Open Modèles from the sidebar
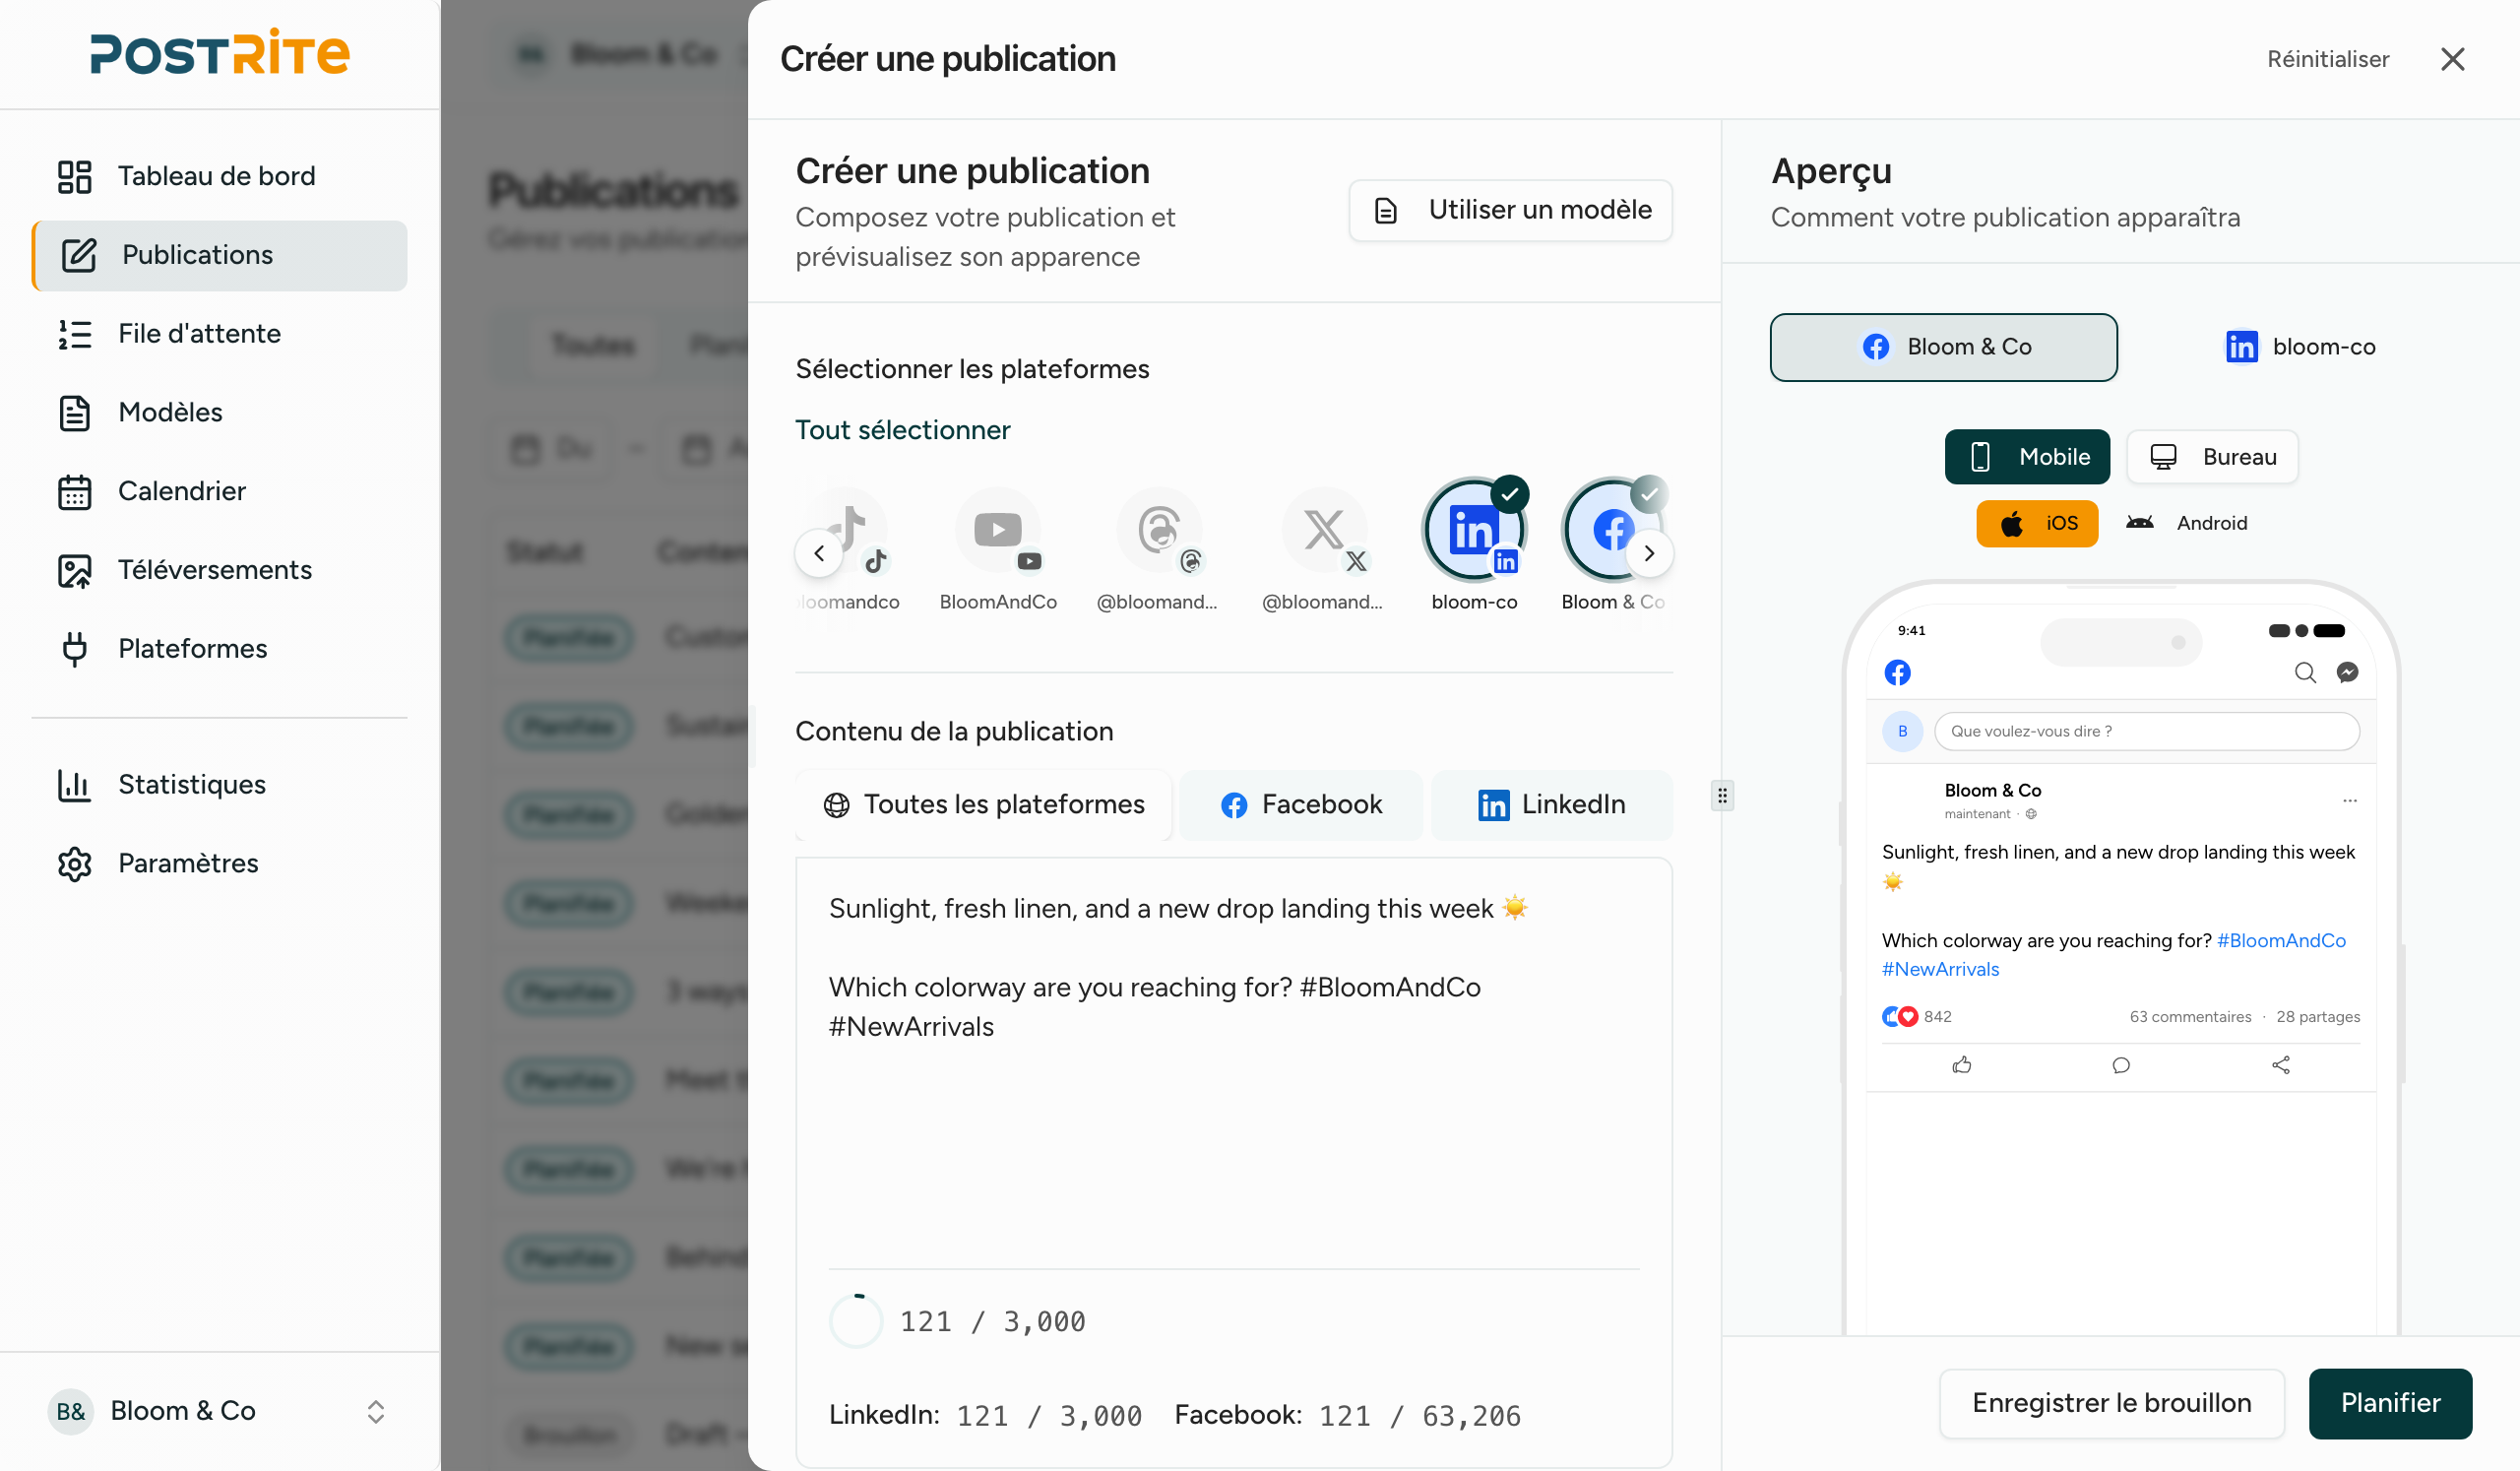The width and height of the screenshot is (2520, 1471). pos(219,412)
